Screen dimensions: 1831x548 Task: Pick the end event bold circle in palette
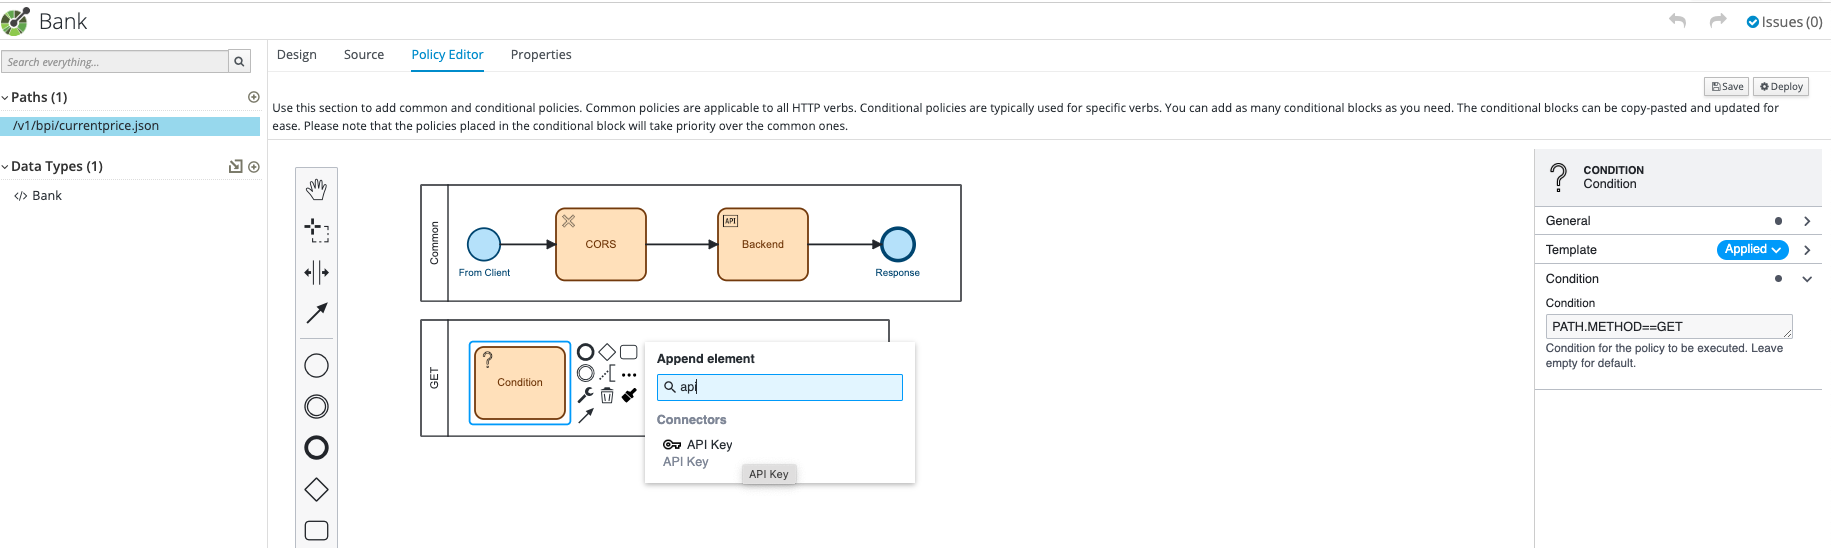[316, 448]
